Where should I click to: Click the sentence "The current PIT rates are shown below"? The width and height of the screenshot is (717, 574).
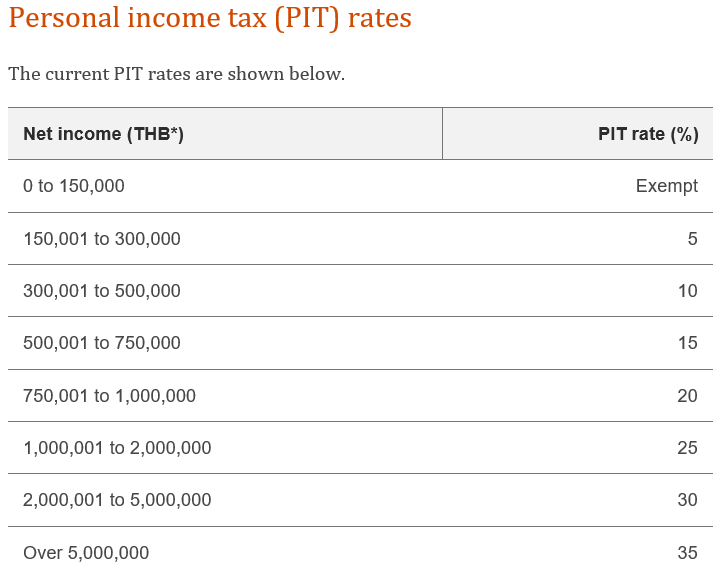(x=176, y=74)
